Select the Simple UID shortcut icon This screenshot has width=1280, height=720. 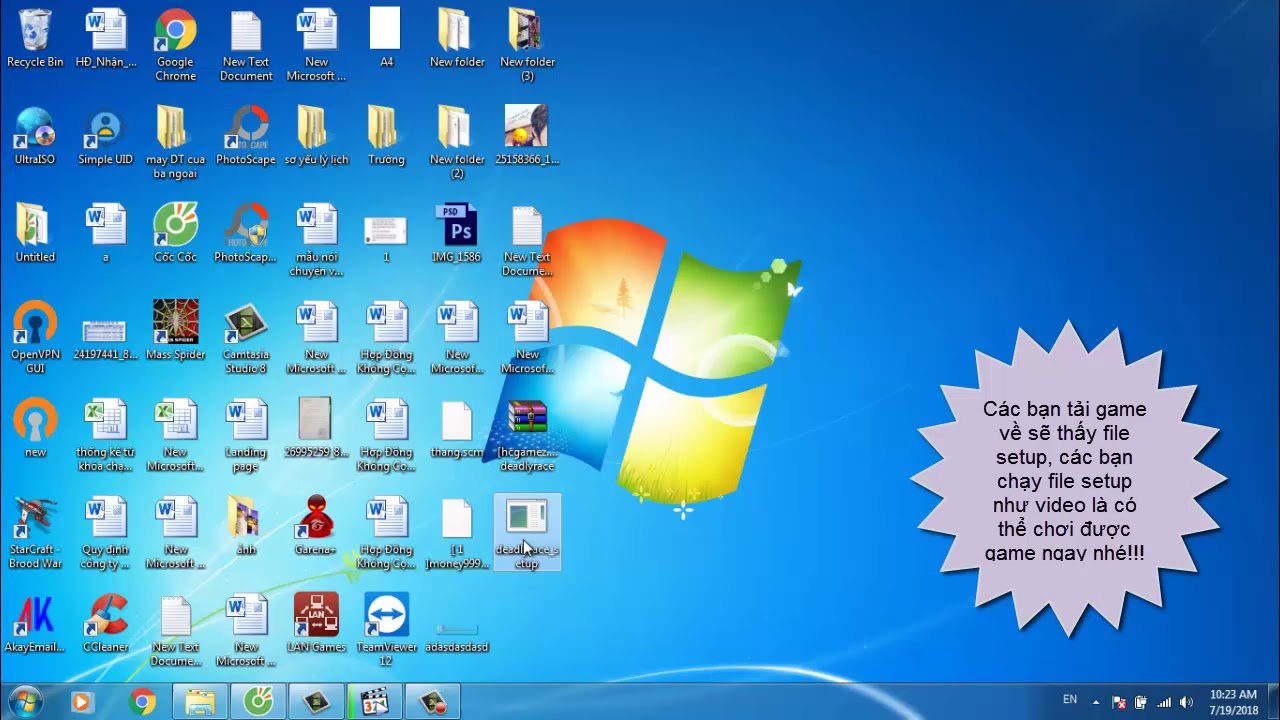tap(105, 135)
